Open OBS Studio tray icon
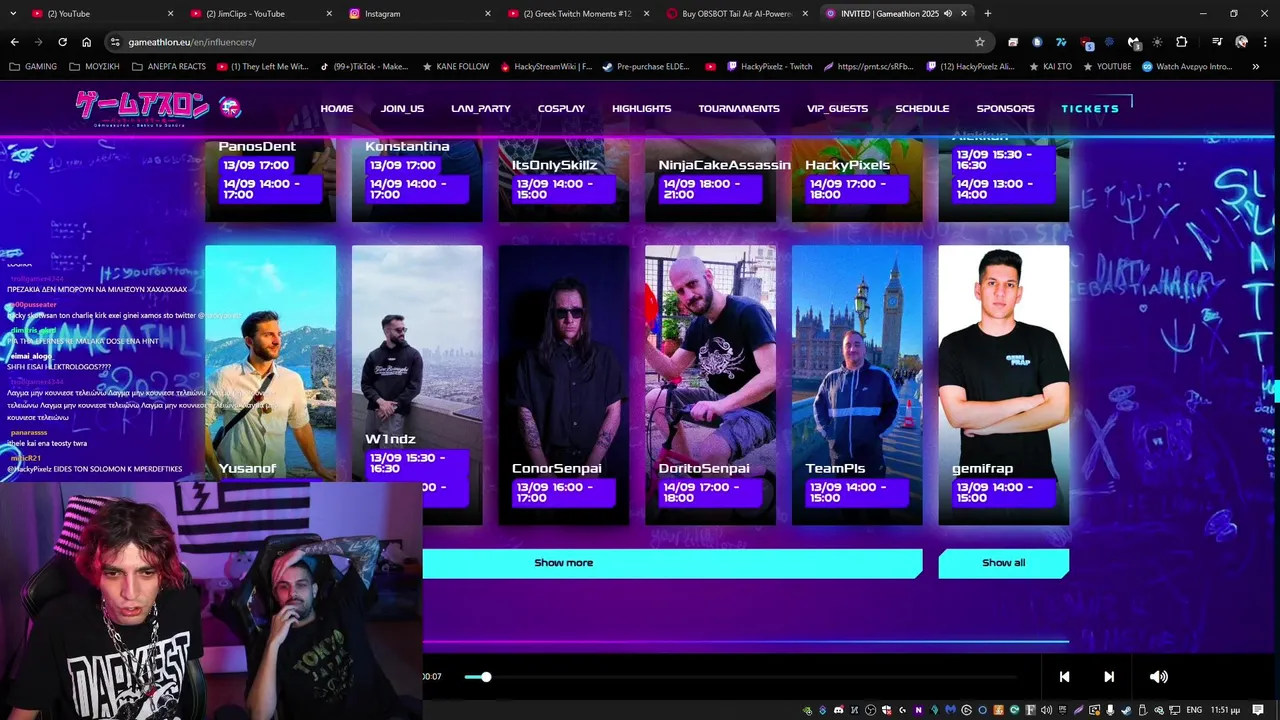The height and width of the screenshot is (720, 1280). 870,710
